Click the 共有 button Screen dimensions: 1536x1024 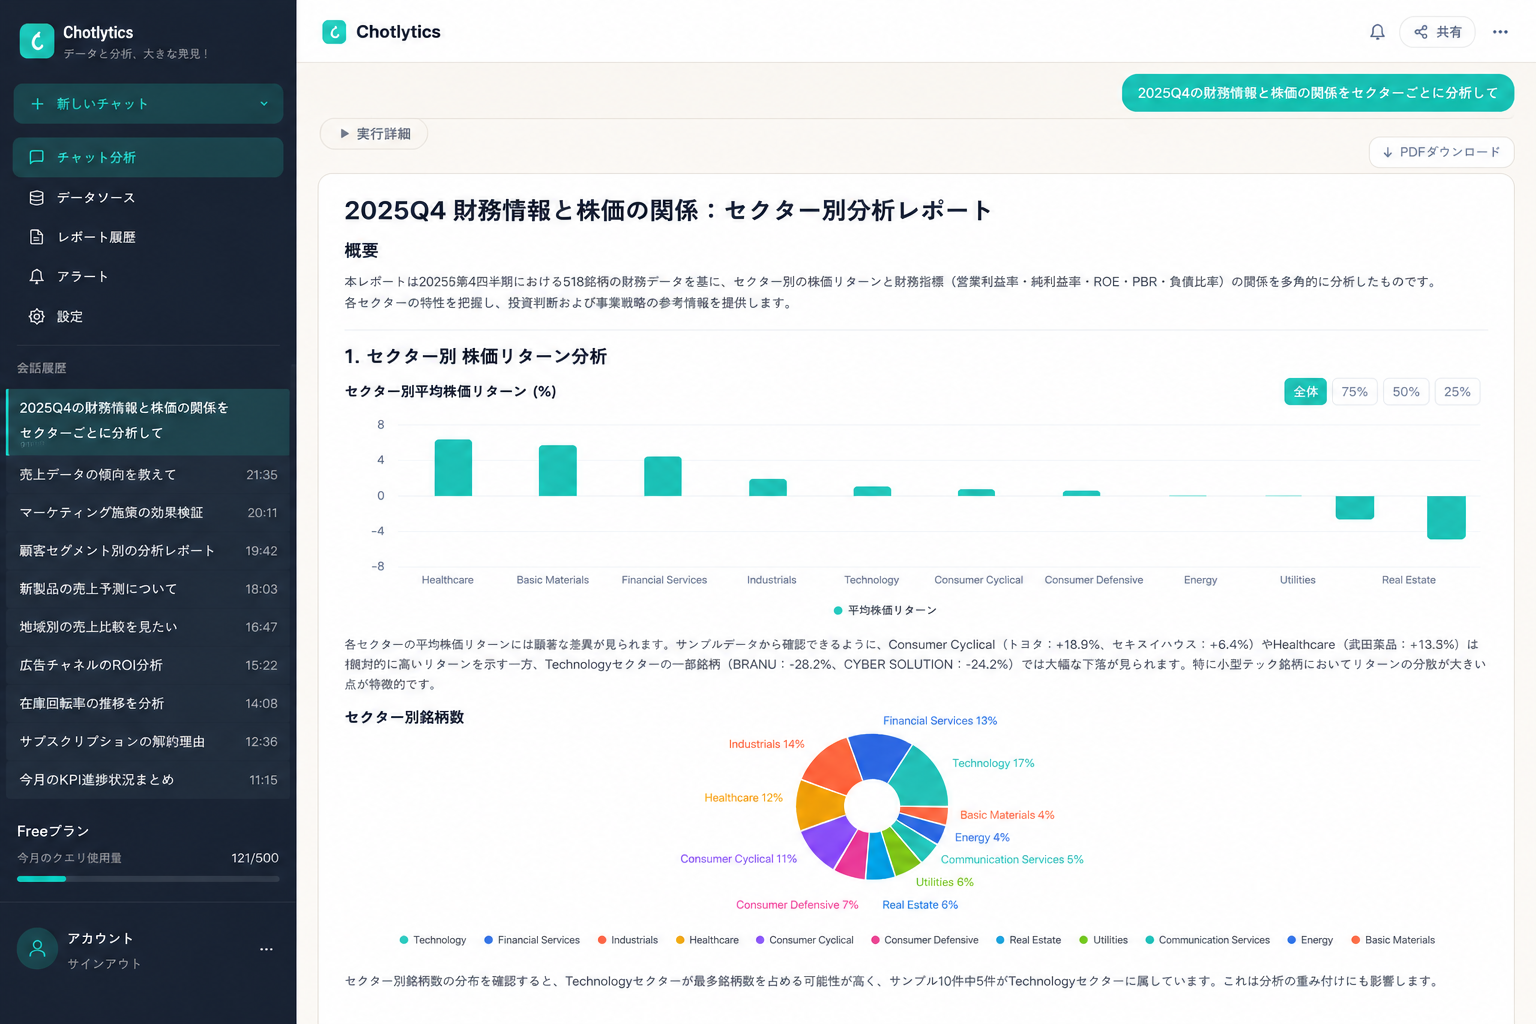point(1437,32)
